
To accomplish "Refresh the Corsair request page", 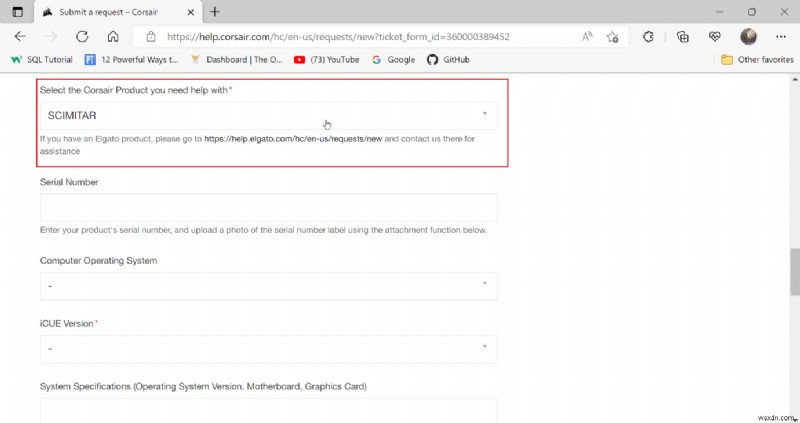I will click(x=82, y=37).
